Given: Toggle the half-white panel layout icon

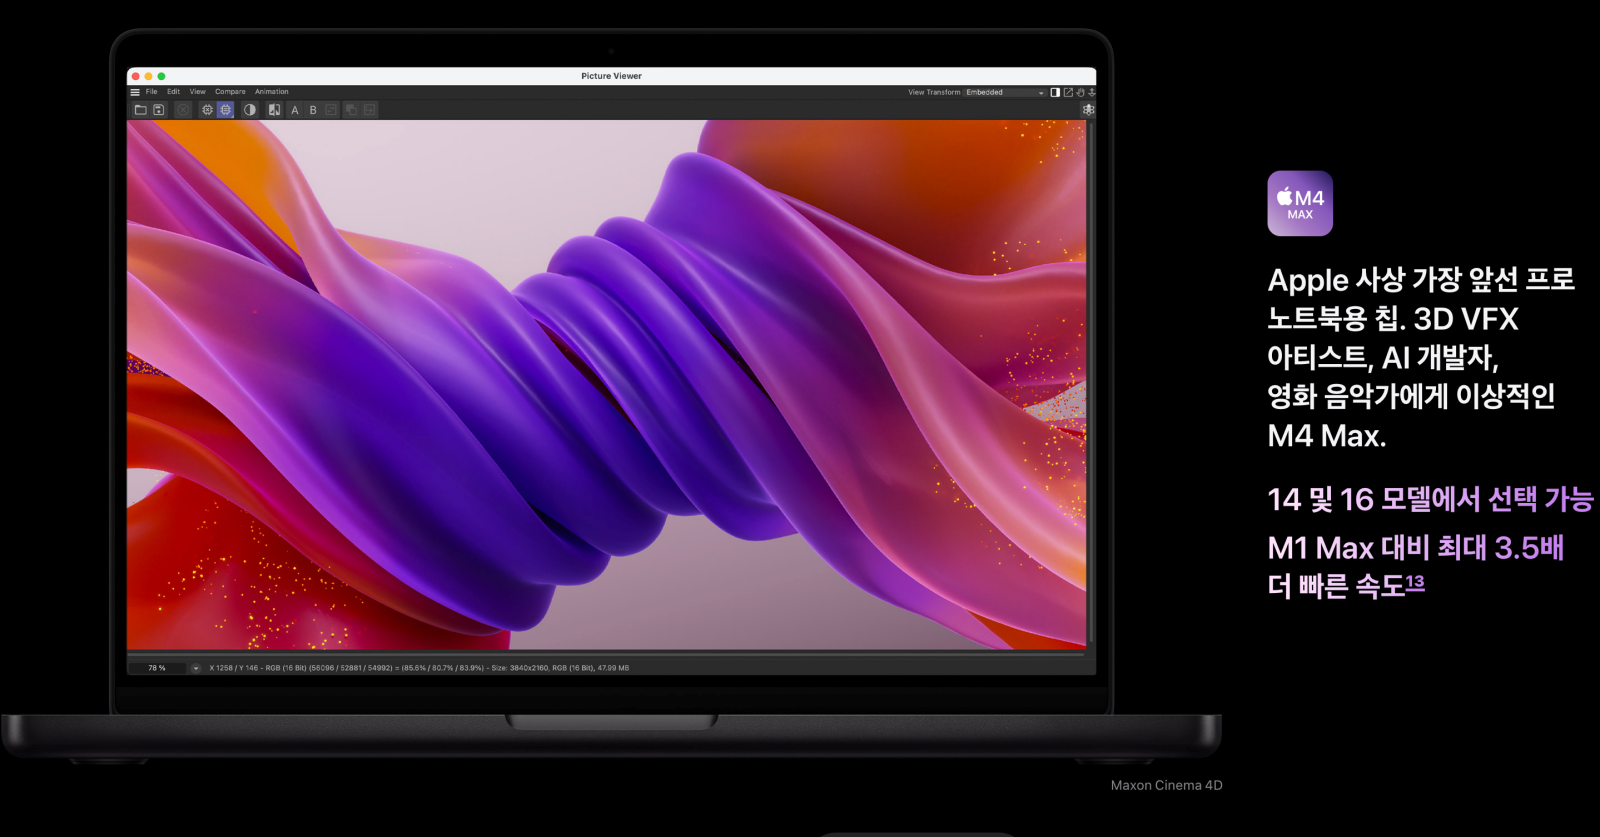Looking at the screenshot, I should coord(1055,92).
